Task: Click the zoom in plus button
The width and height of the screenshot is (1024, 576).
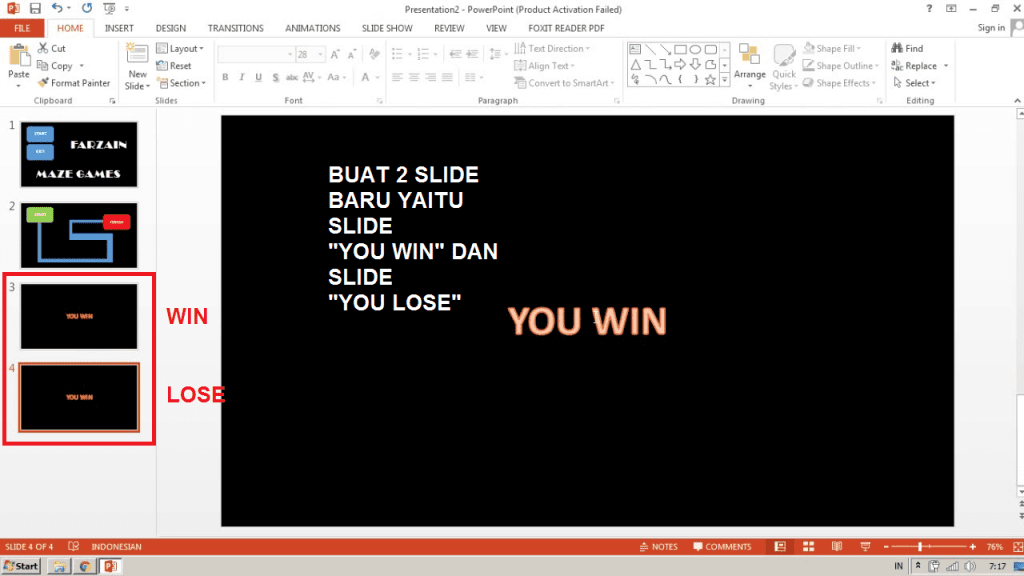Action: coord(972,547)
